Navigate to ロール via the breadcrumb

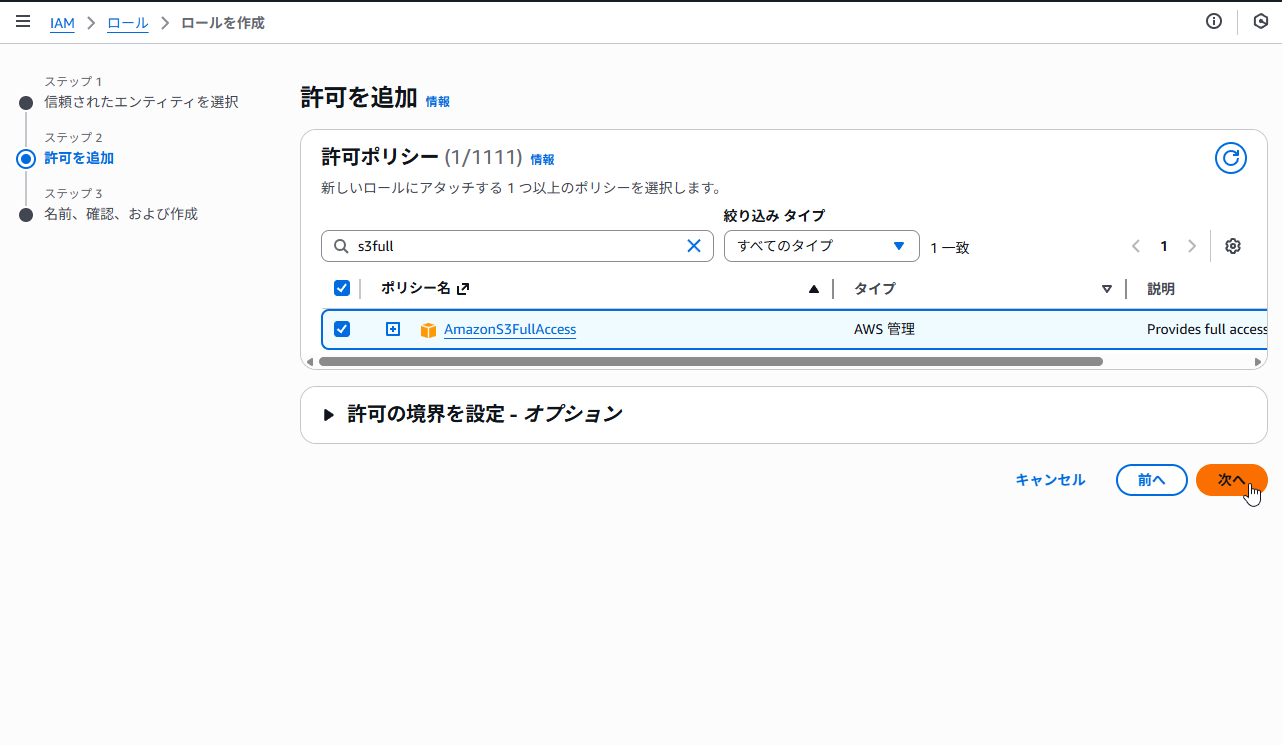pyautogui.click(x=127, y=21)
